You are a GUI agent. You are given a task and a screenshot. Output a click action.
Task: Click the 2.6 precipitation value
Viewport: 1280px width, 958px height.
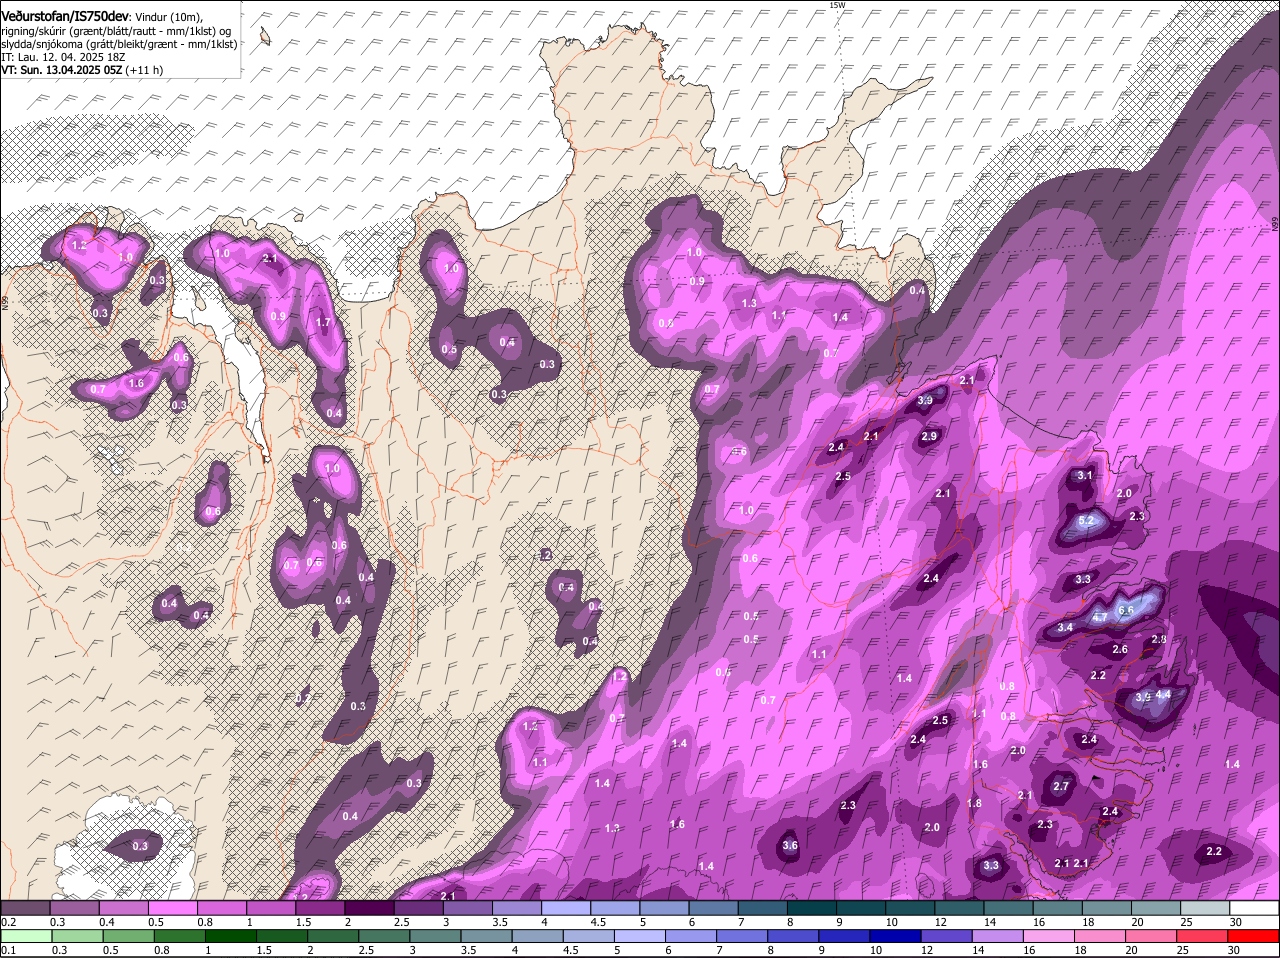[x=1120, y=650]
